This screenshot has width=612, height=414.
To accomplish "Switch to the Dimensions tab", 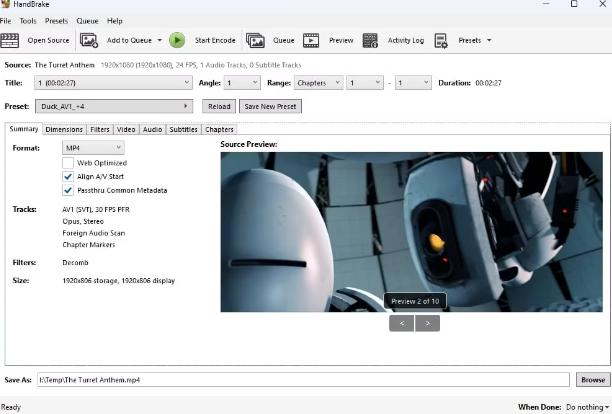I will 64,130.
